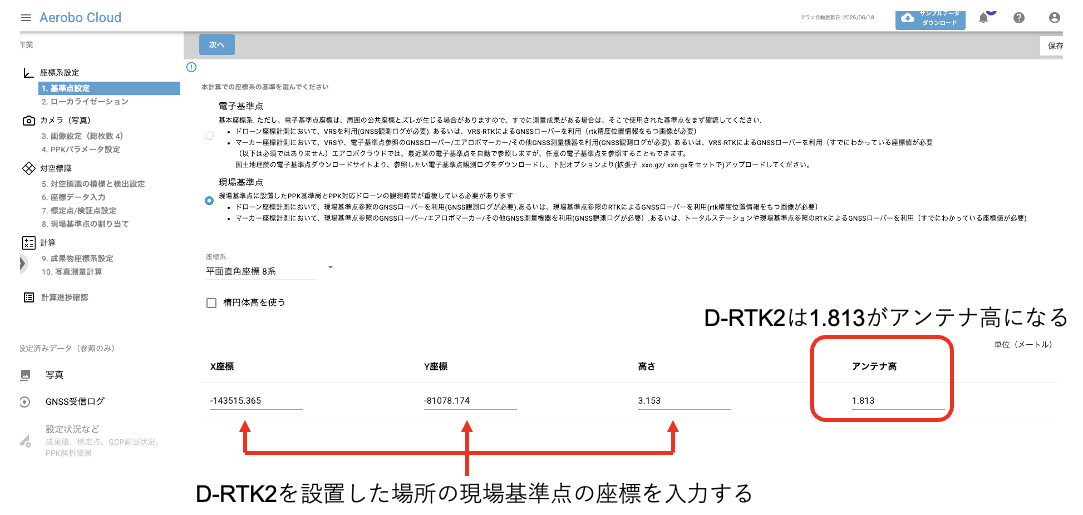Click the 高さ field showing 3.153
The image size is (1083, 515).
pyautogui.click(x=684, y=400)
